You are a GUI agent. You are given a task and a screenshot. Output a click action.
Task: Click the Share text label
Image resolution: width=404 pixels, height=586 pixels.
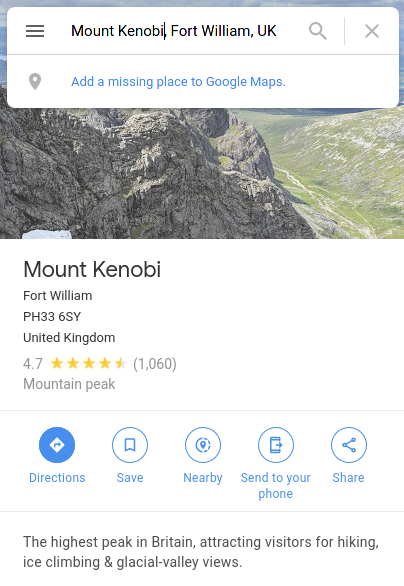(x=348, y=478)
